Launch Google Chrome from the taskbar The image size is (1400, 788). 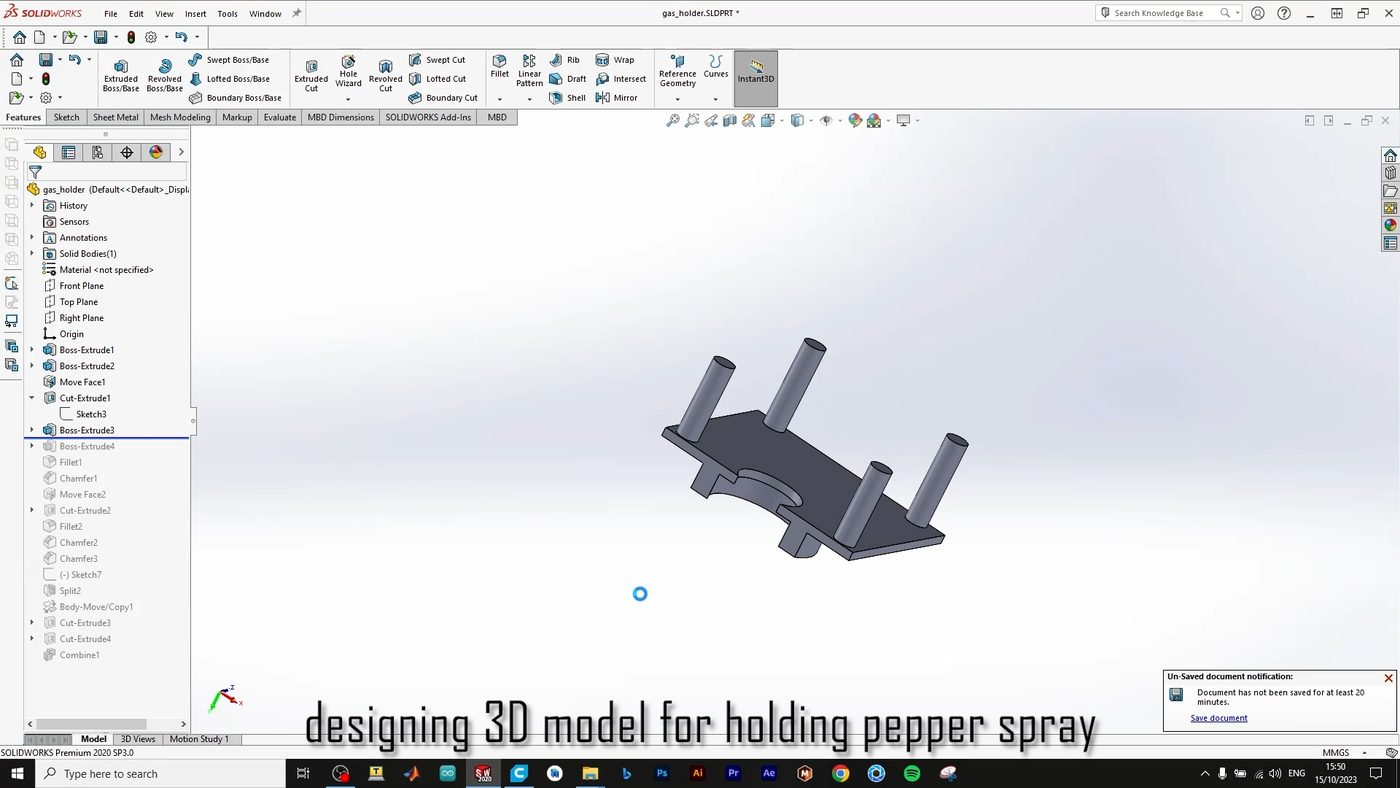pos(840,774)
